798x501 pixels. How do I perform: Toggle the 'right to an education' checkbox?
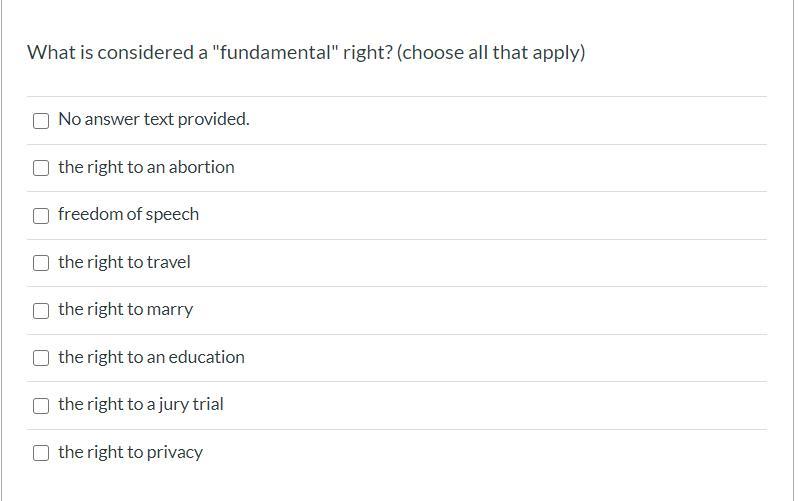(41, 358)
